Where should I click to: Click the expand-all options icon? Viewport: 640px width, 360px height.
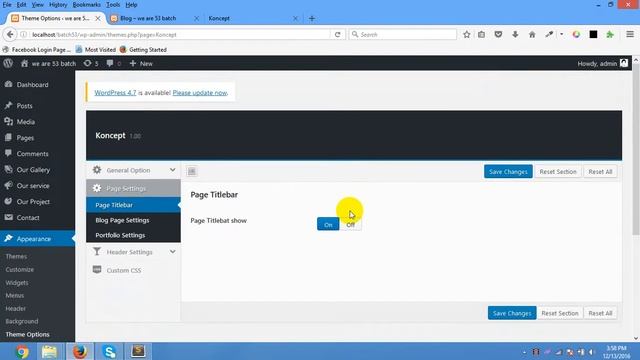192,171
